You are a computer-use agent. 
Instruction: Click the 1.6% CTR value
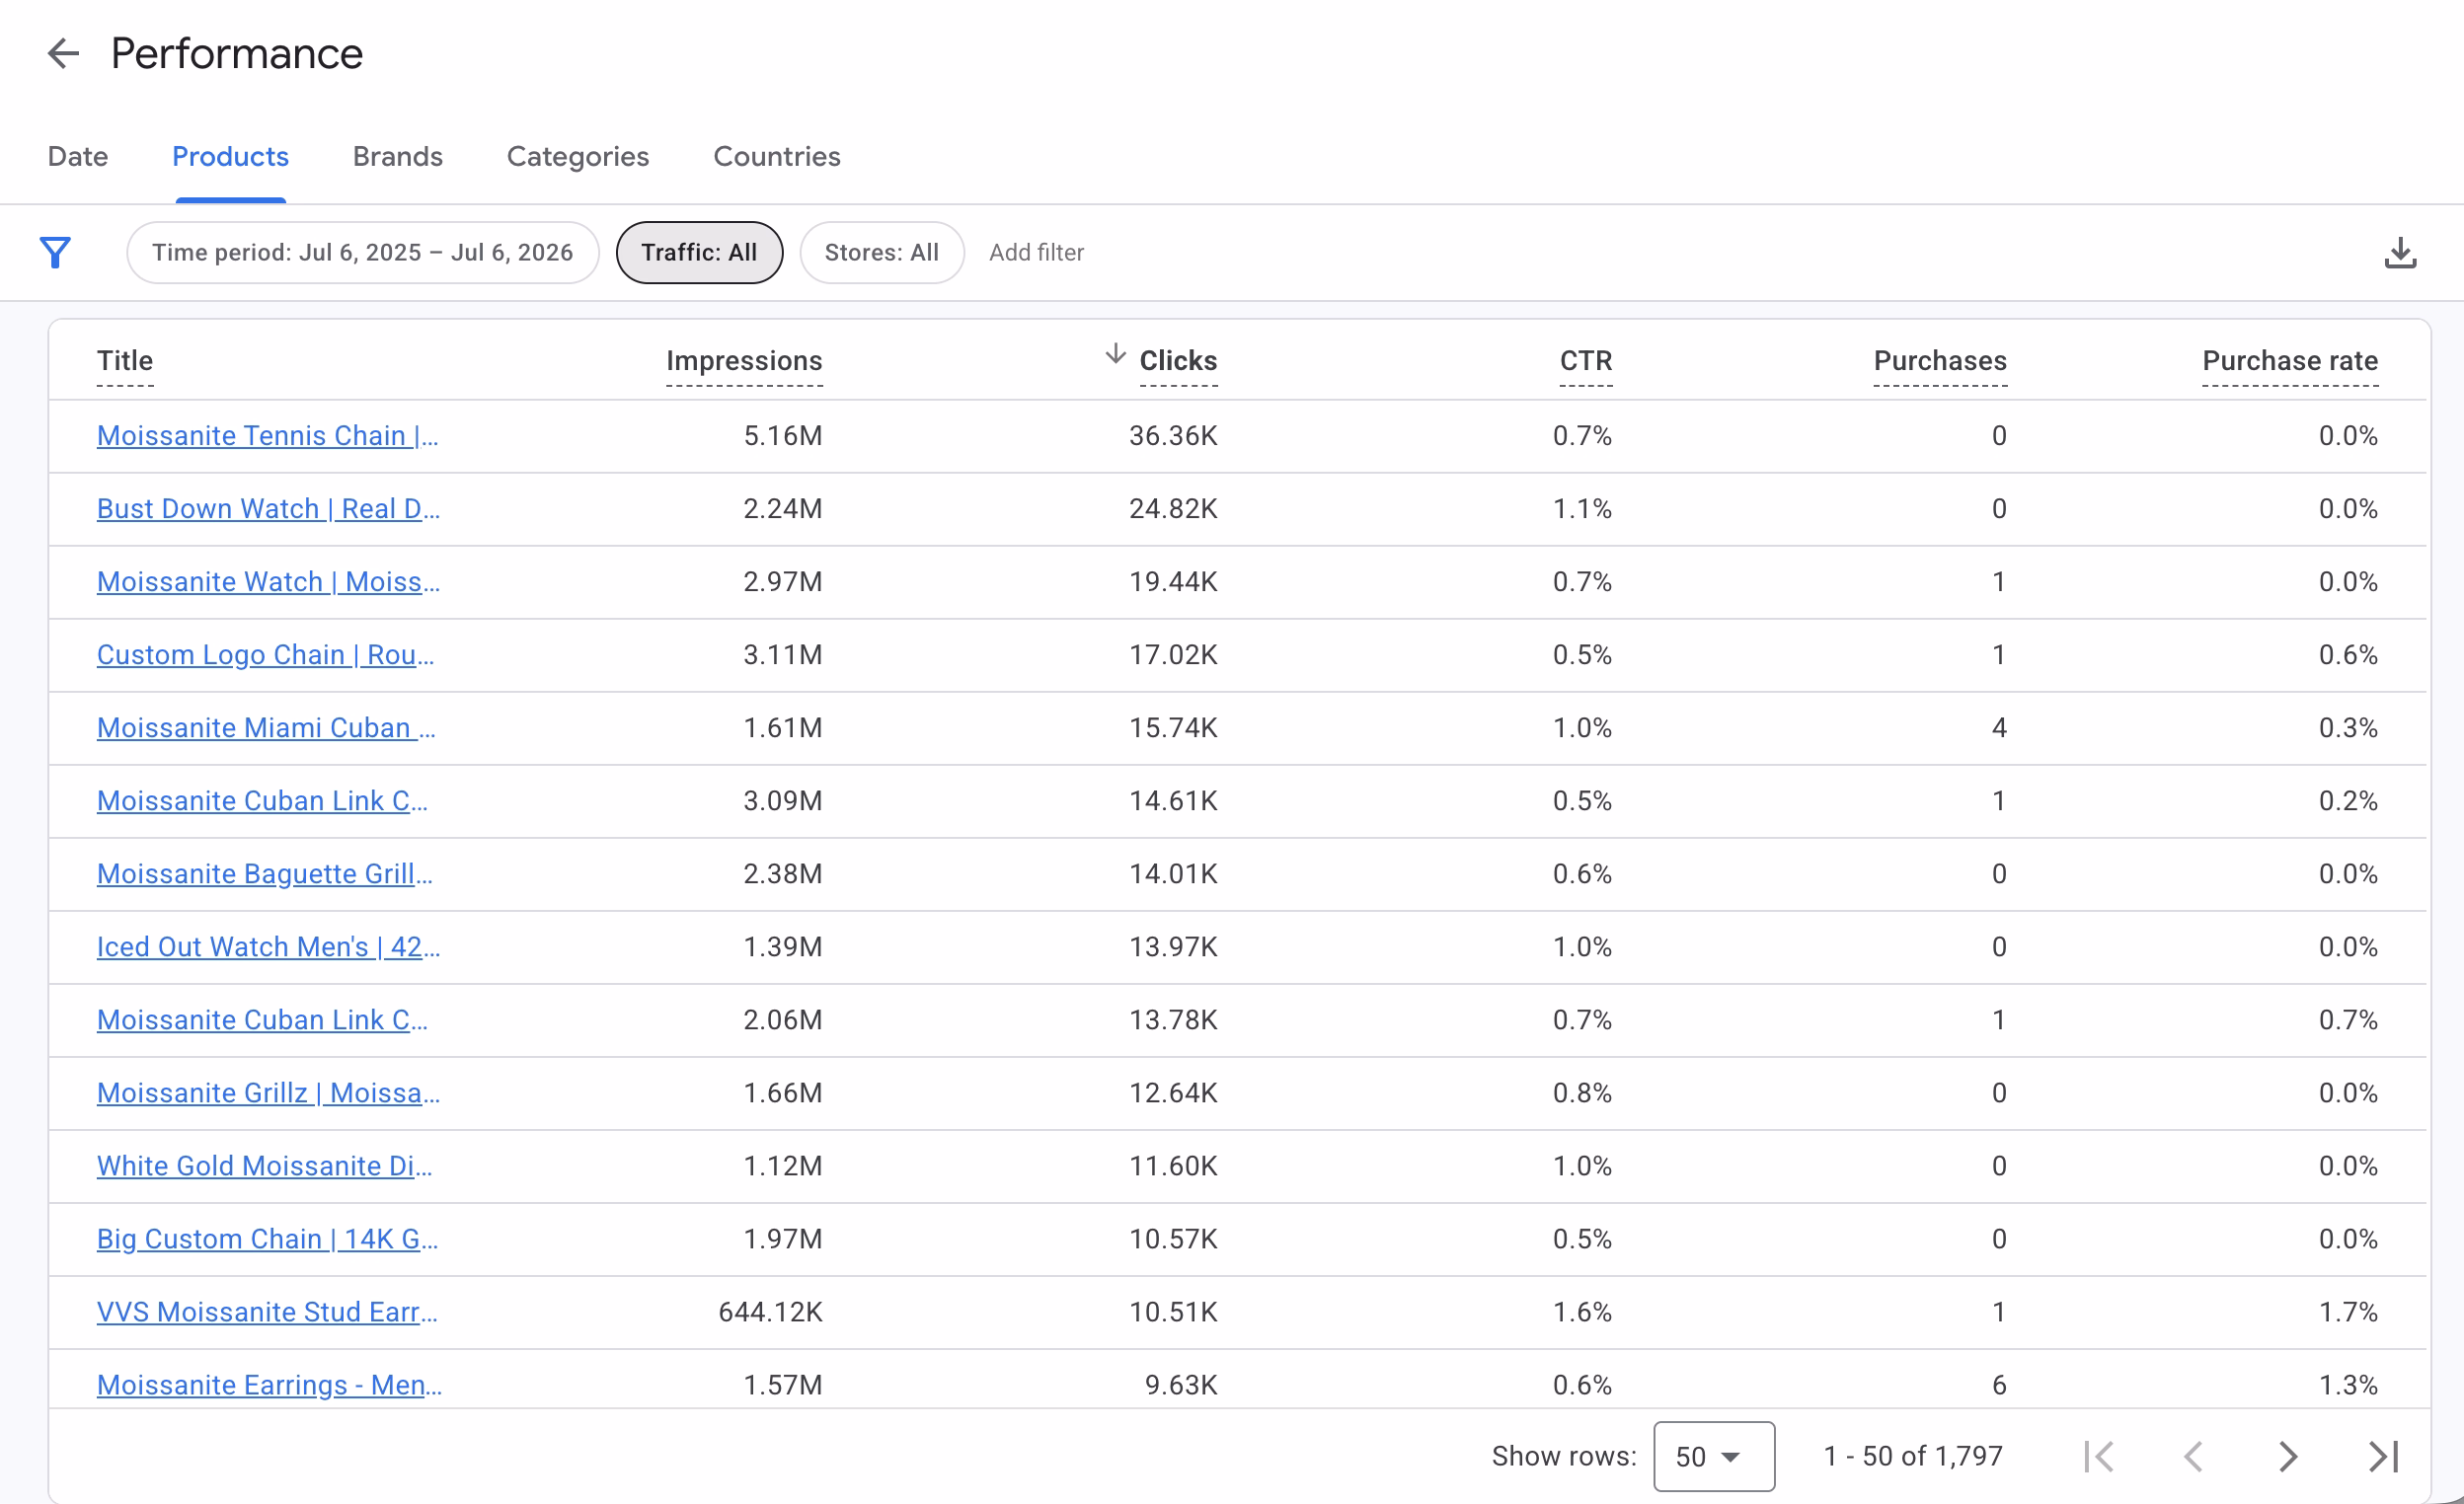point(1582,1312)
